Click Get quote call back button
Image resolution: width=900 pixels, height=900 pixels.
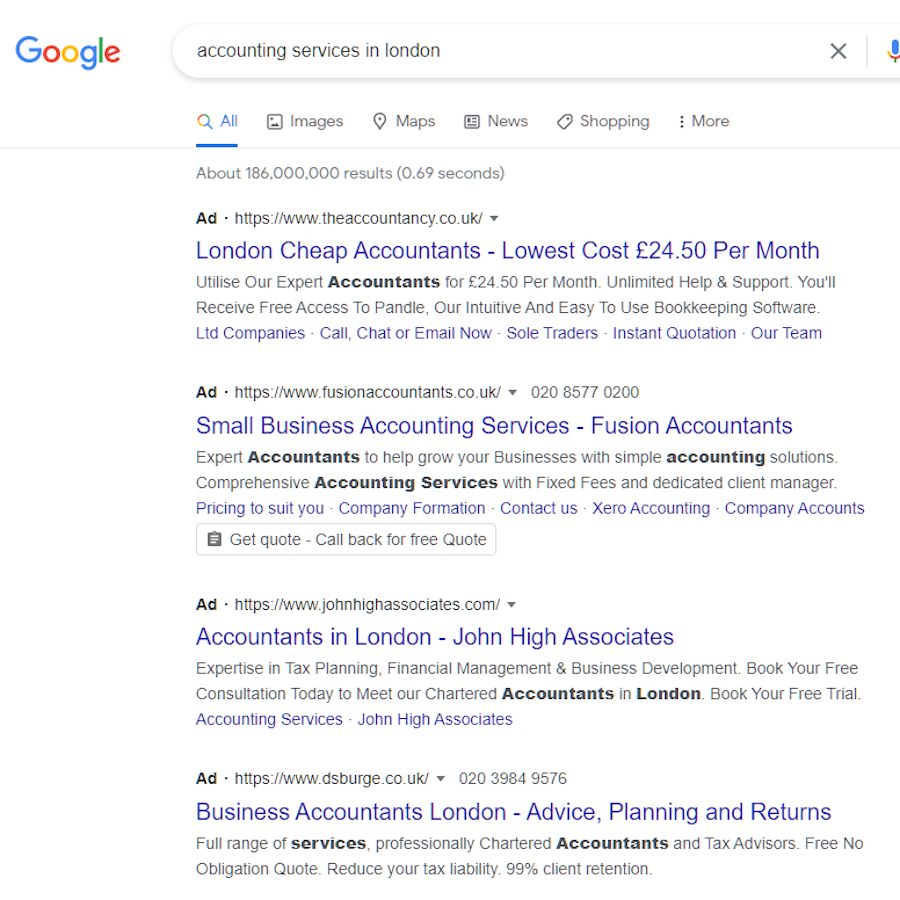click(346, 539)
